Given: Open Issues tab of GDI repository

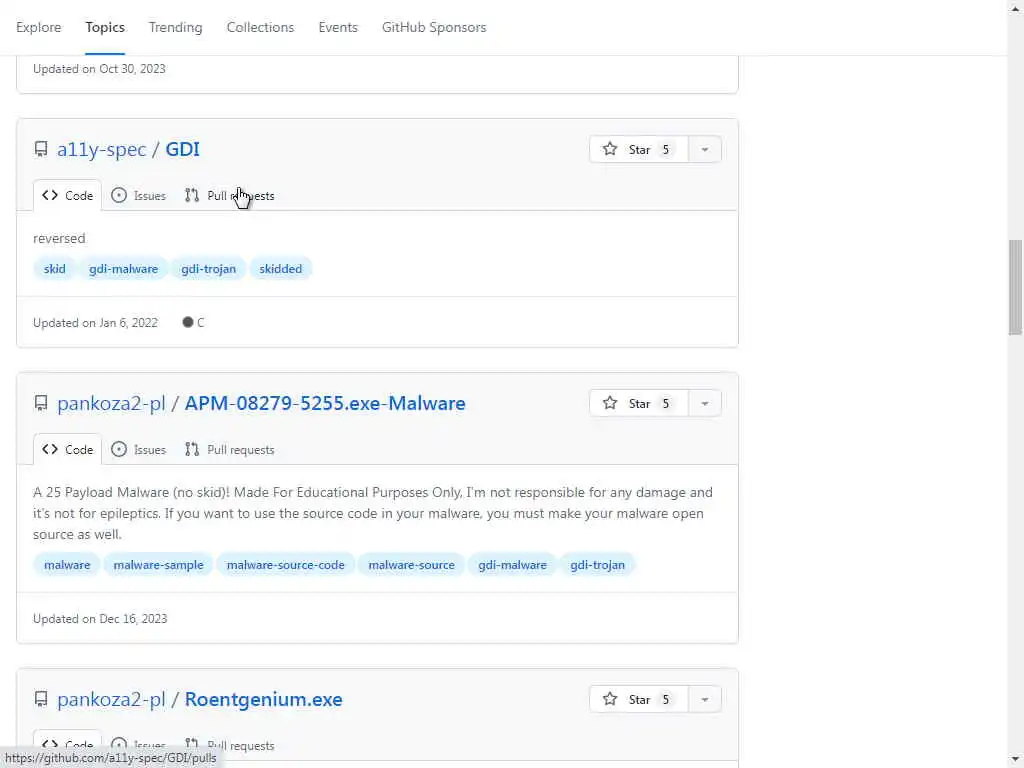Looking at the screenshot, I should [x=138, y=195].
